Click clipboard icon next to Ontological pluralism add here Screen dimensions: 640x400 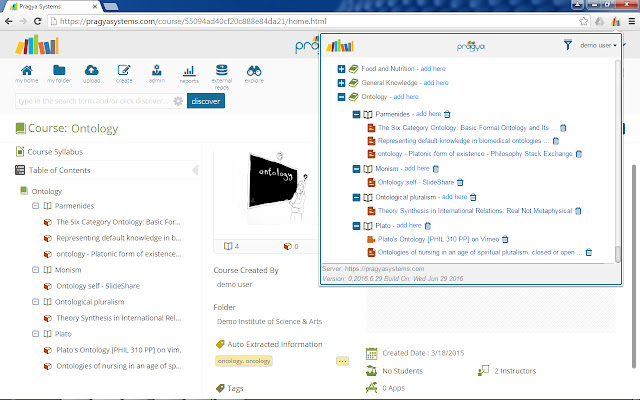473,197
